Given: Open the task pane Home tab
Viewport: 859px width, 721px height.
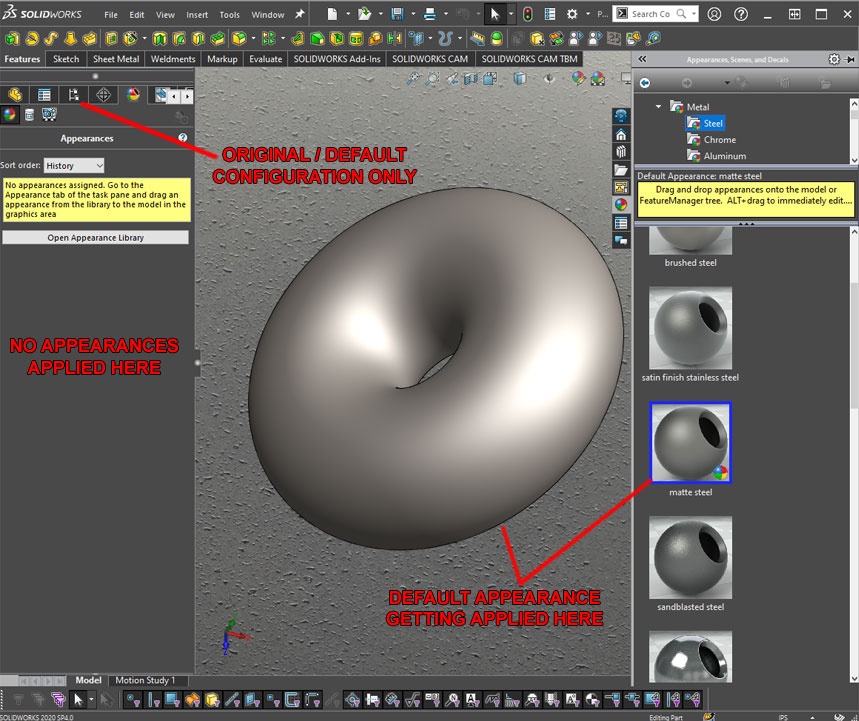Looking at the screenshot, I should pyautogui.click(x=621, y=135).
